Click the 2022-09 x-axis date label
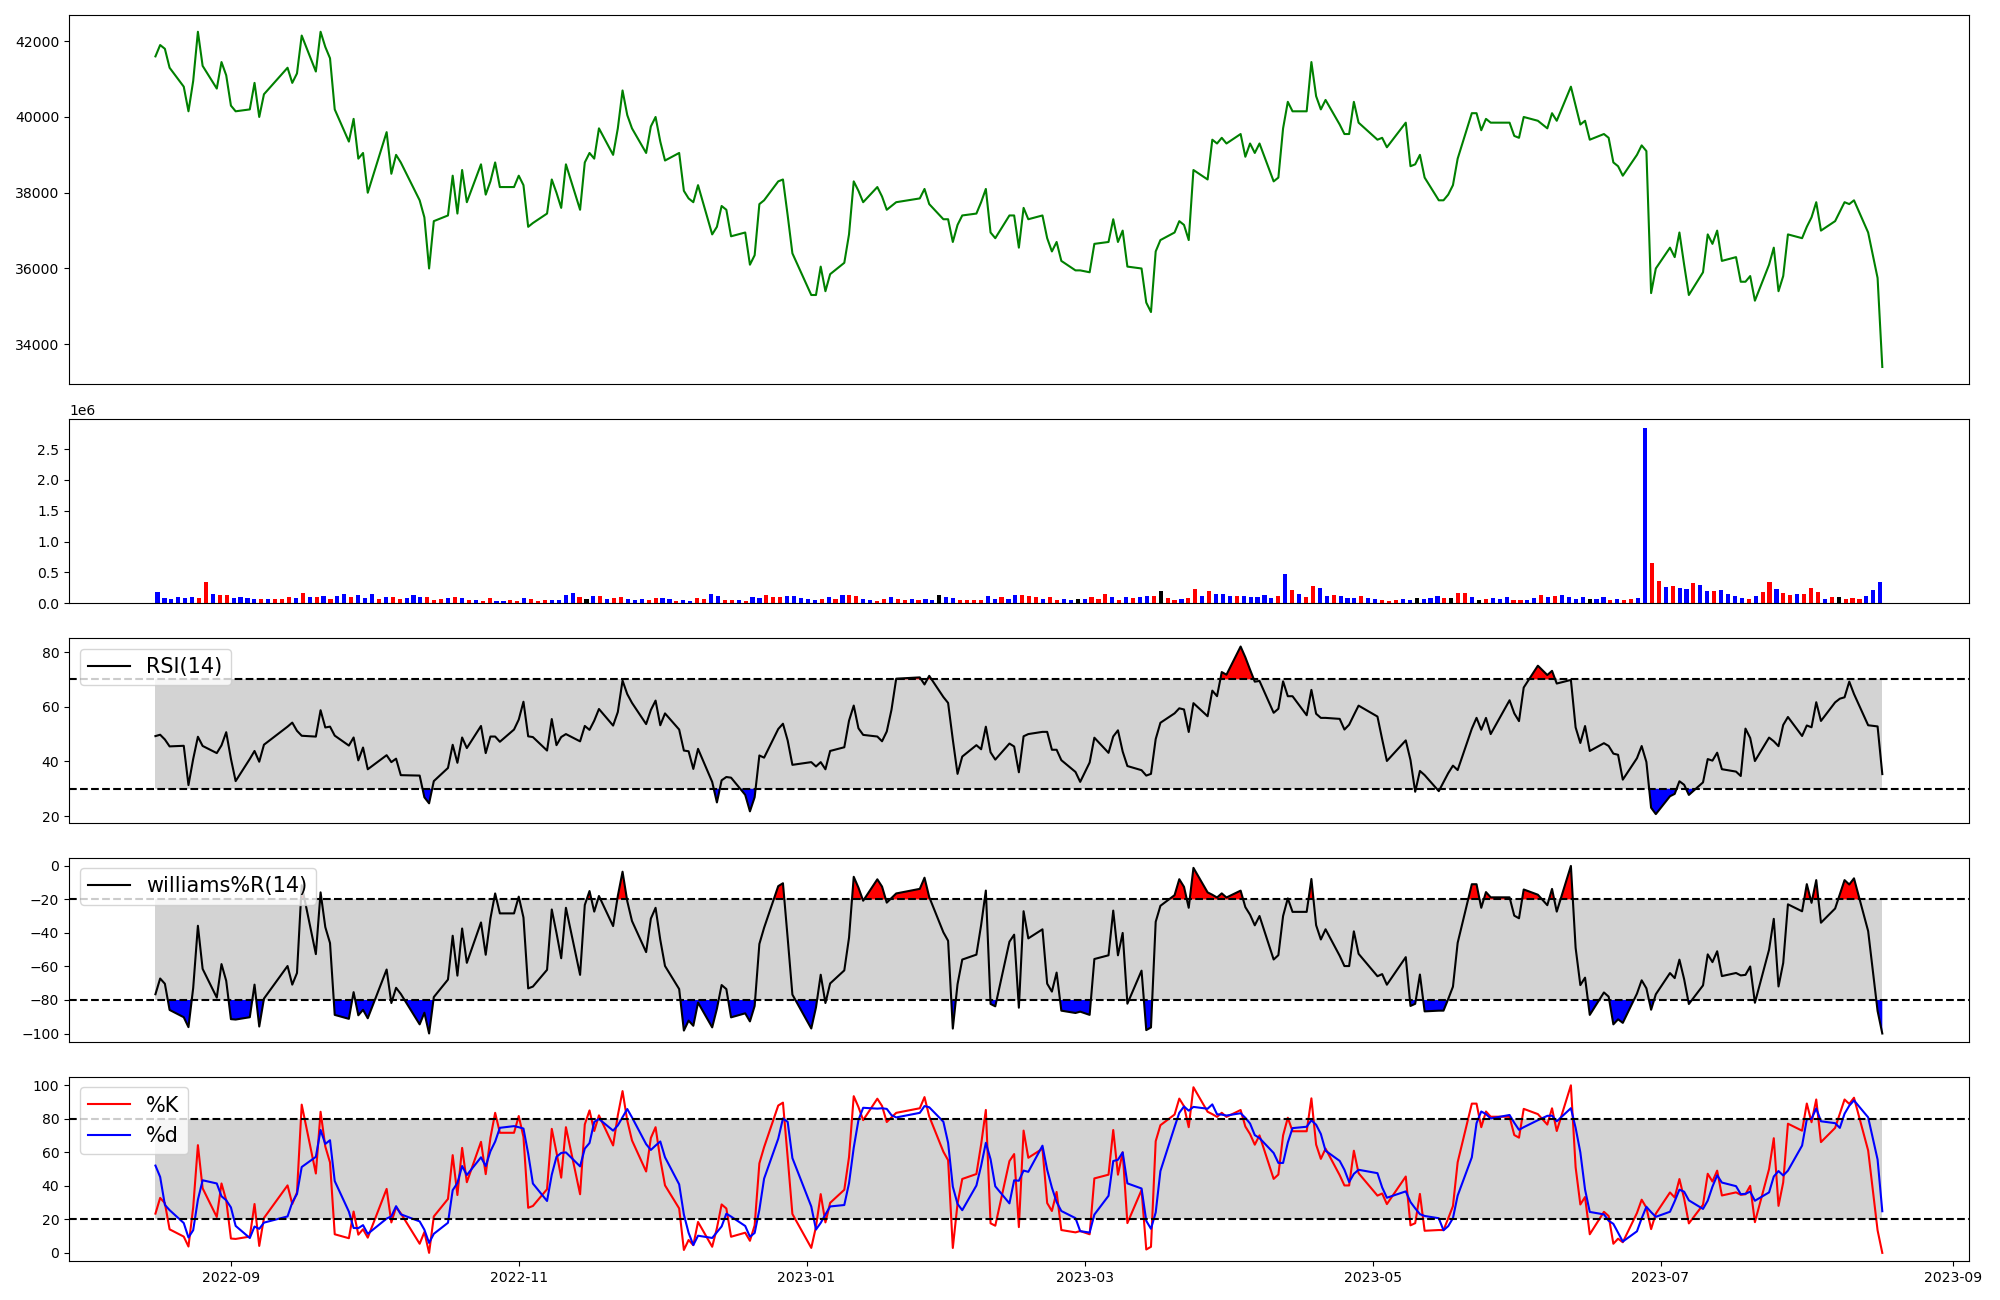Image resolution: width=2000 pixels, height=1300 pixels. [231, 1277]
